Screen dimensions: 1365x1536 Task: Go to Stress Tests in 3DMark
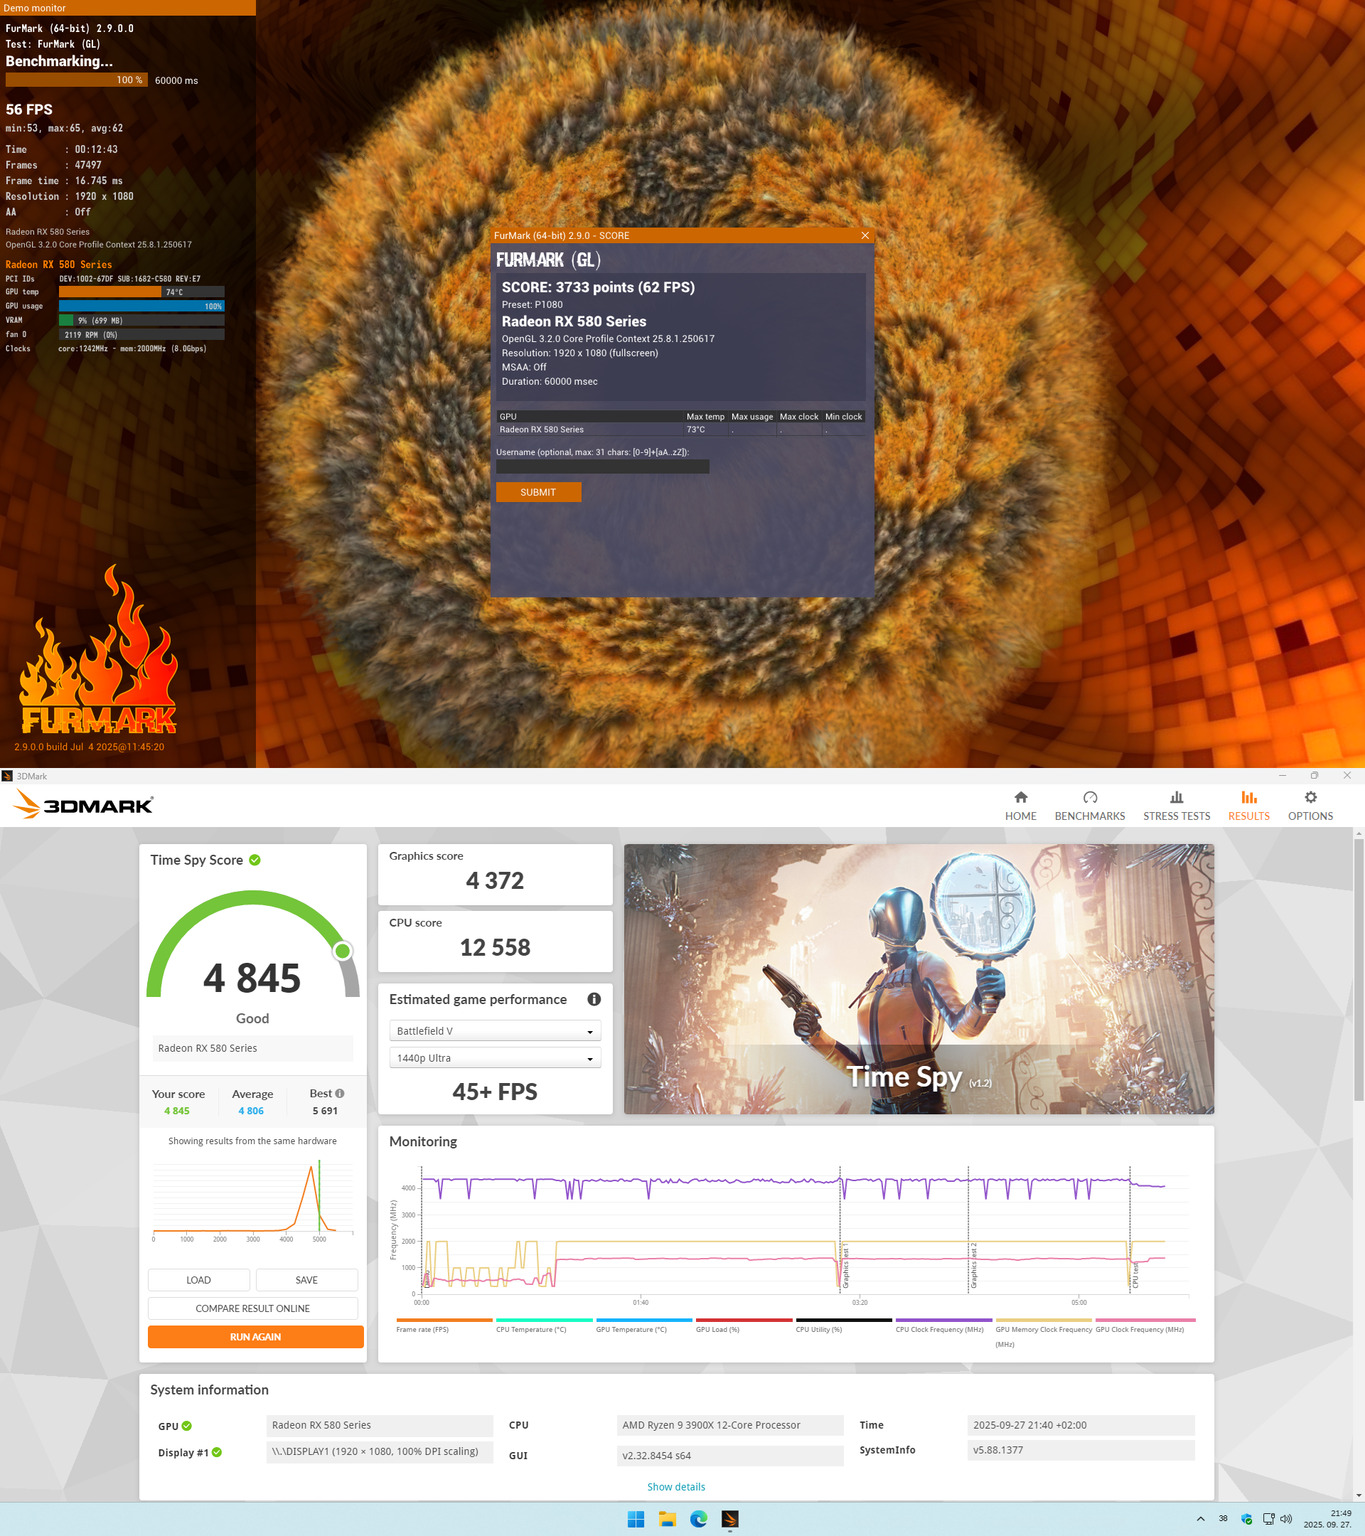click(x=1176, y=805)
